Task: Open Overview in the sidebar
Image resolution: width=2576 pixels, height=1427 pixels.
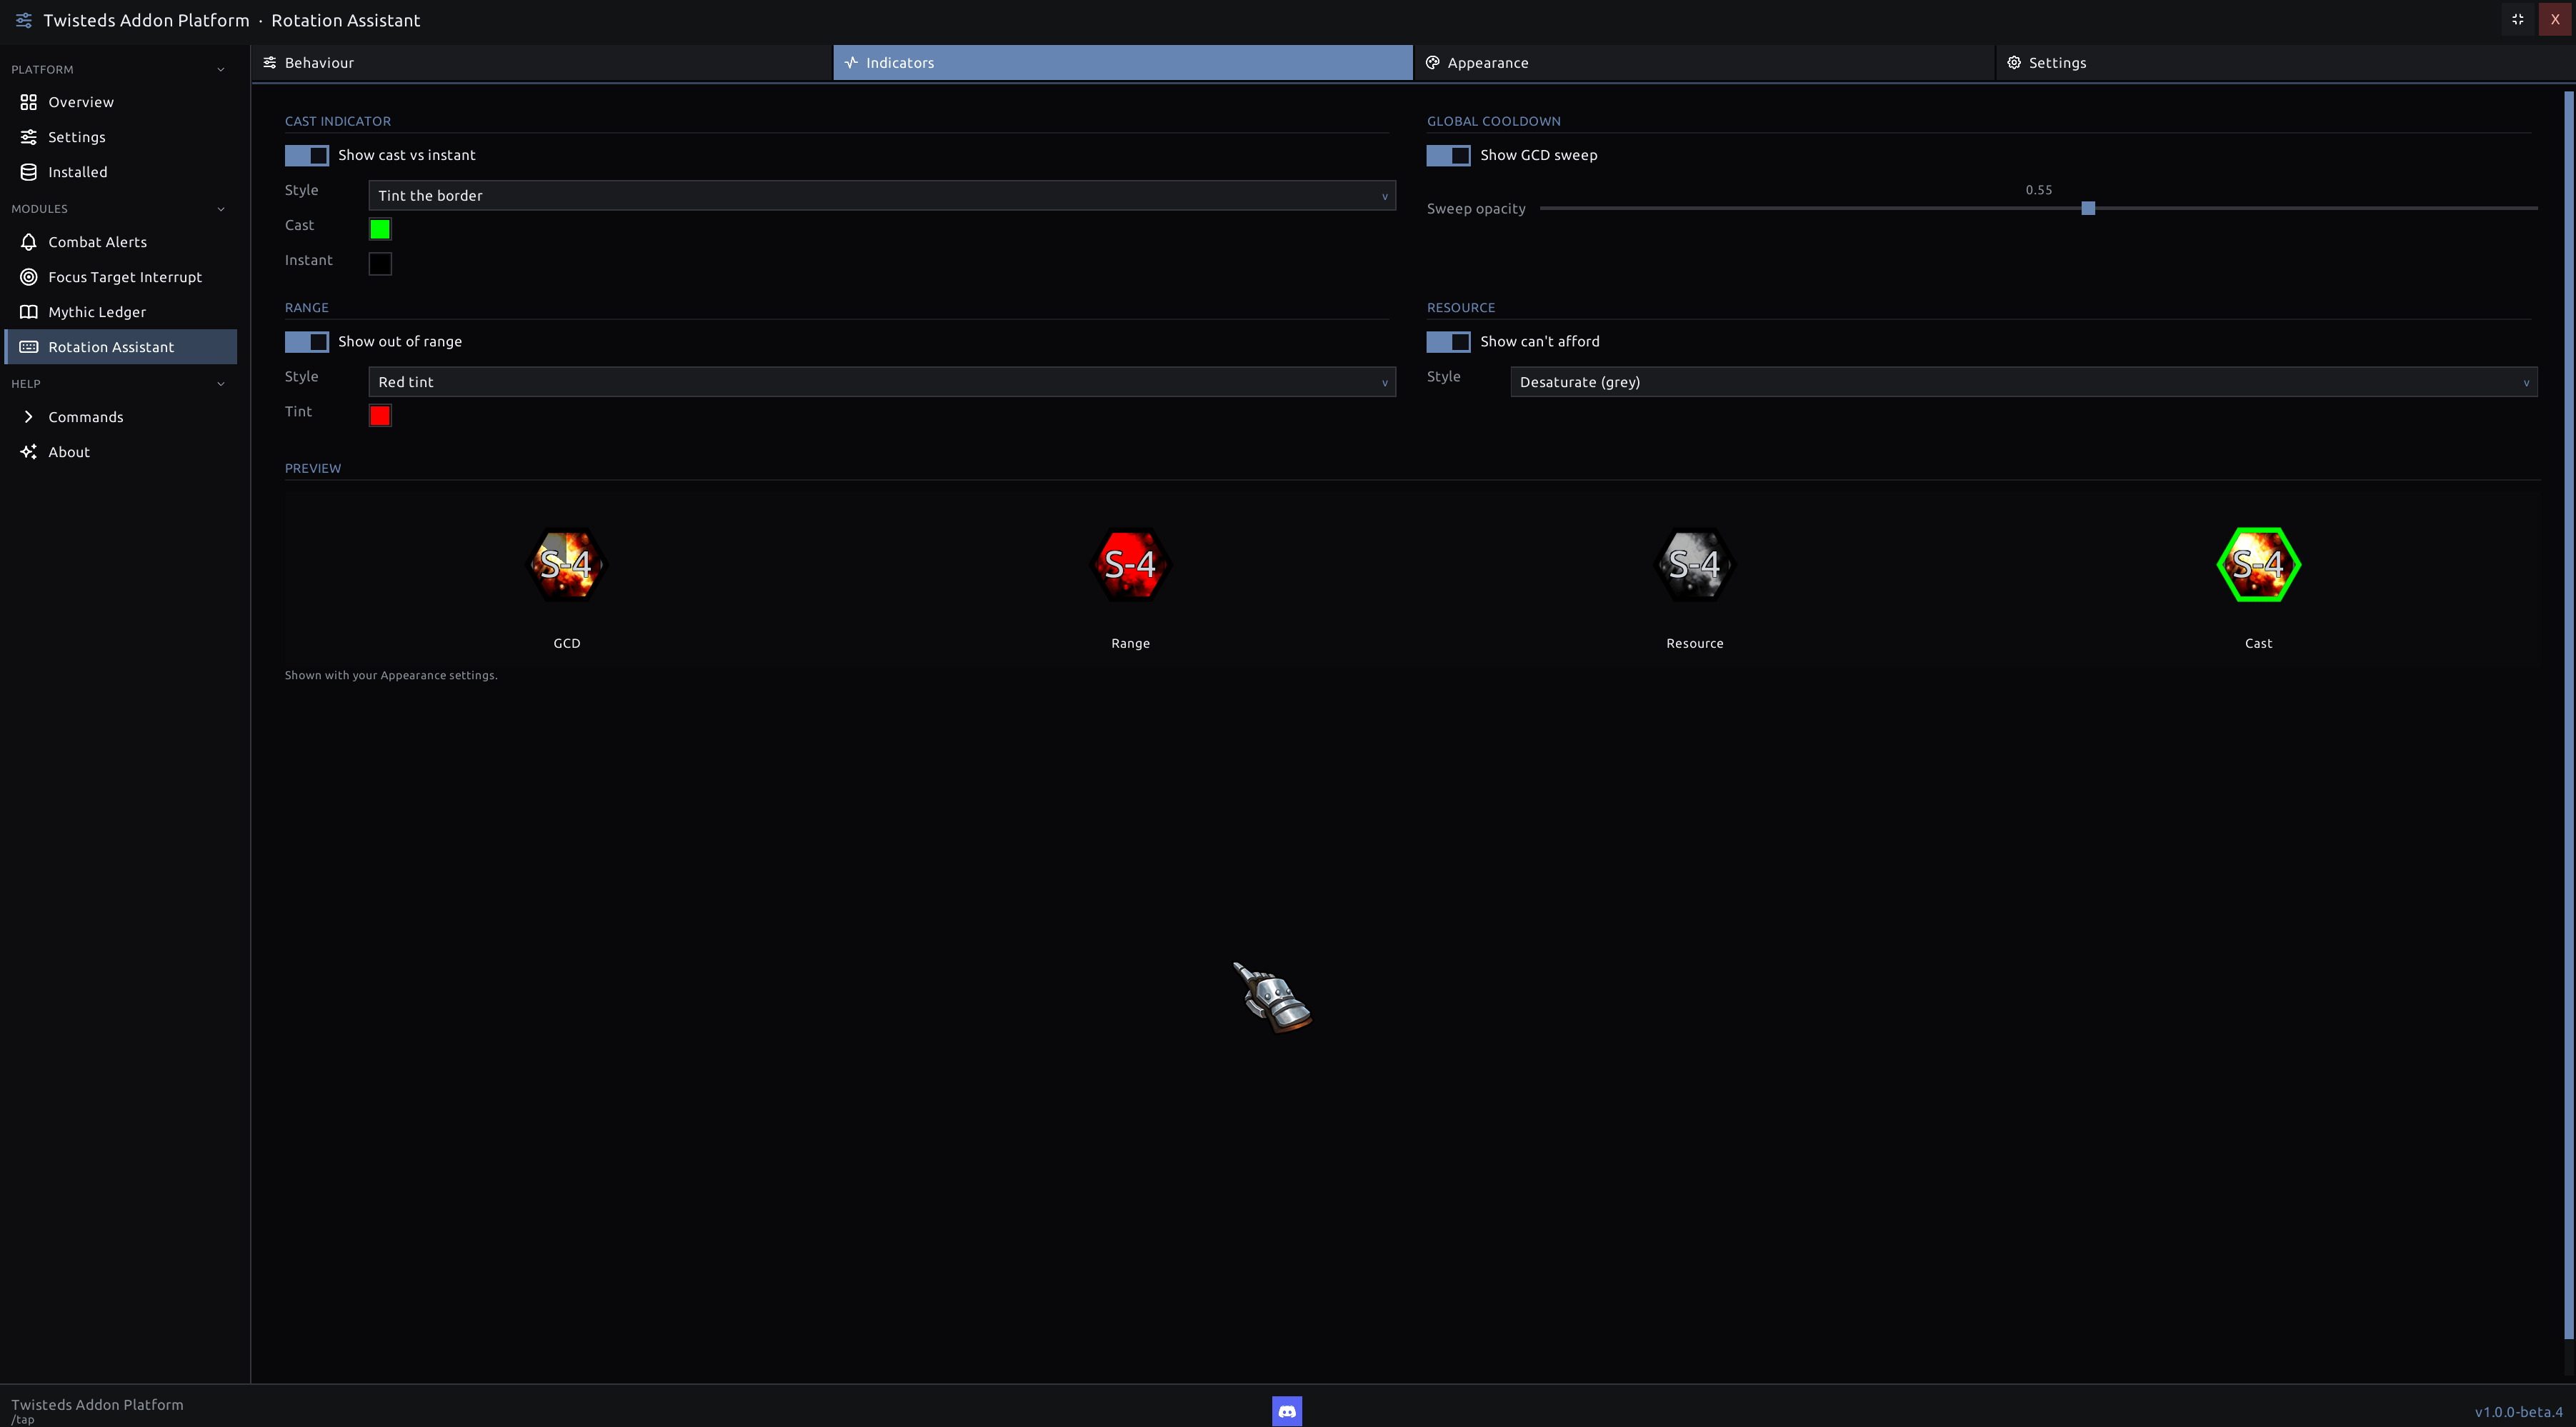Action: point(121,102)
